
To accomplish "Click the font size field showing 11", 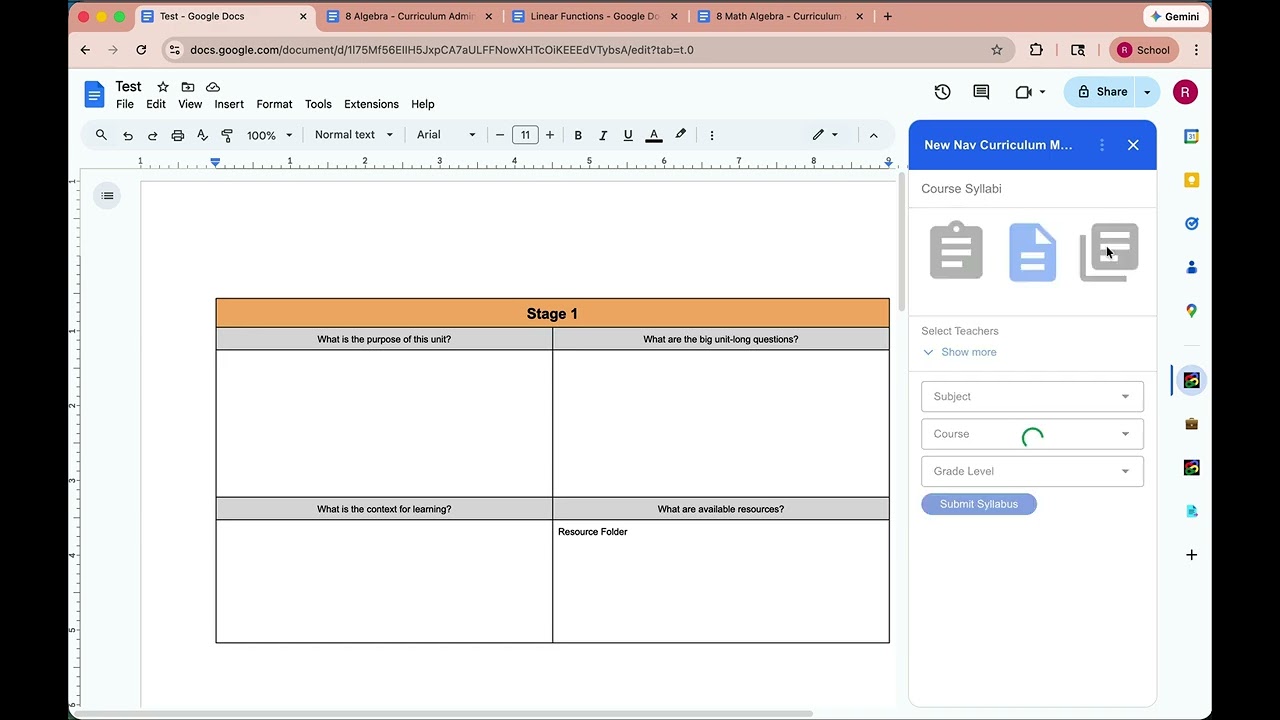I will click(525, 135).
